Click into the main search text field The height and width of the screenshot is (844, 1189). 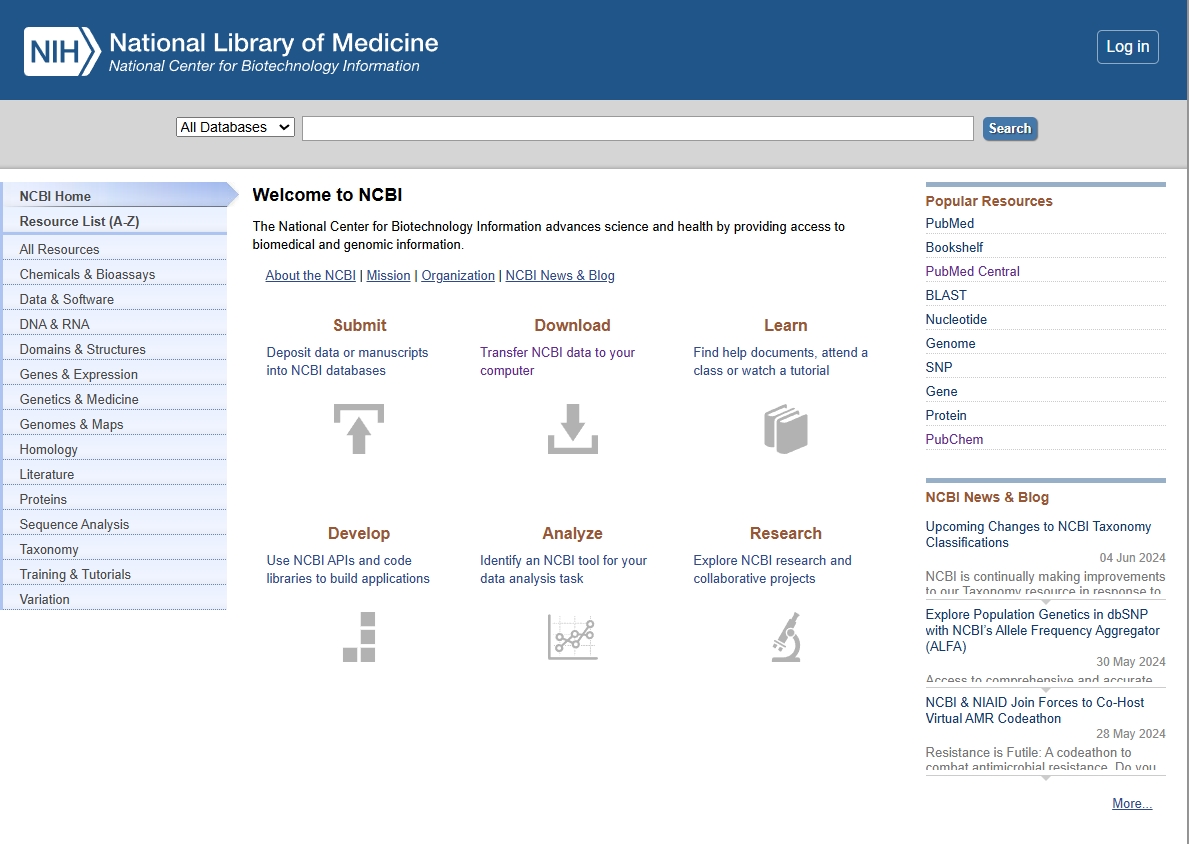tap(638, 128)
